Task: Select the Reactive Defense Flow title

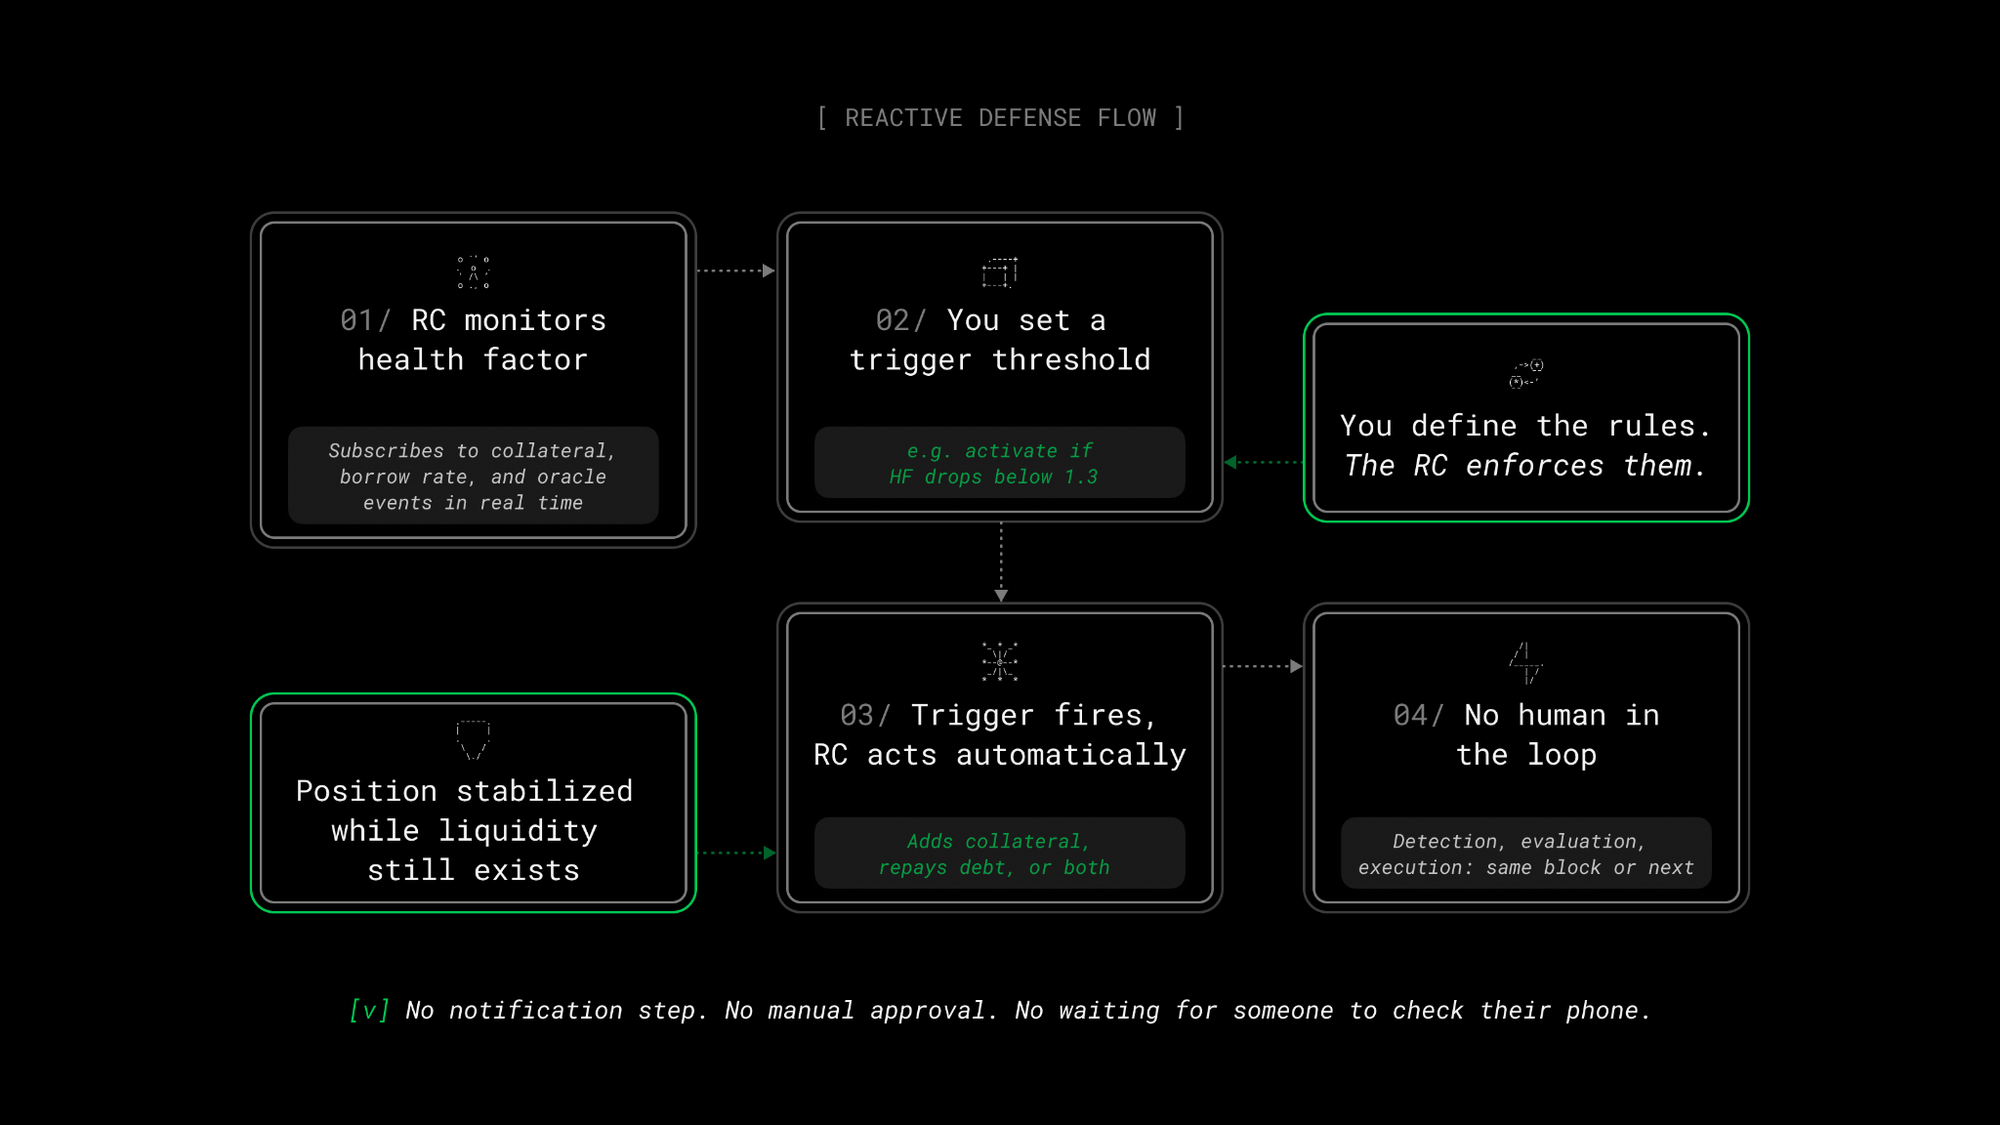Action: tap(1000, 118)
